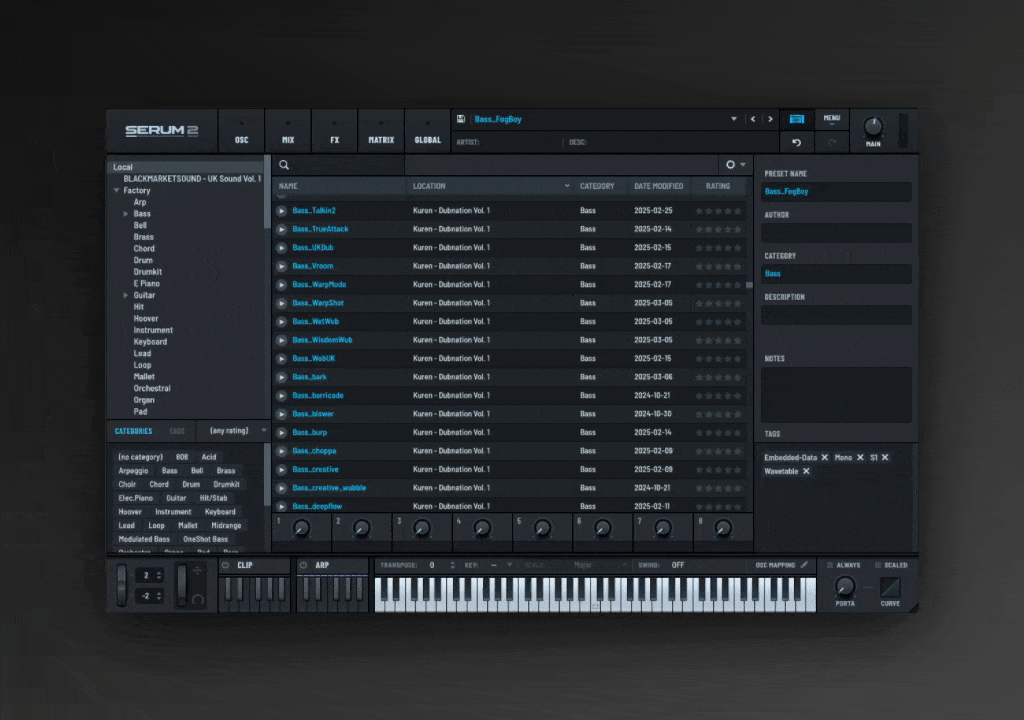This screenshot has height=720, width=1024.
Task: Open the FX tab
Action: click(334, 131)
